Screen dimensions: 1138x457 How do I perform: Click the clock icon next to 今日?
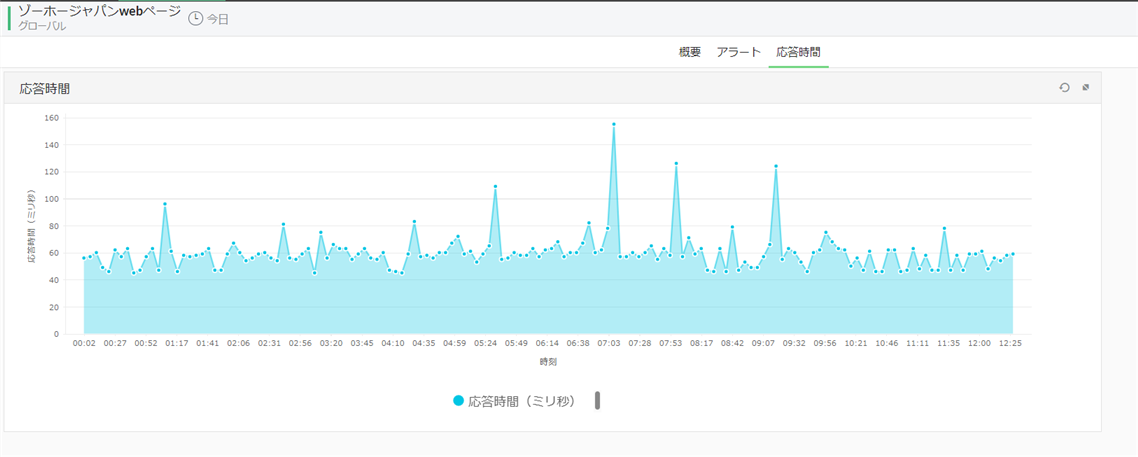[195, 19]
